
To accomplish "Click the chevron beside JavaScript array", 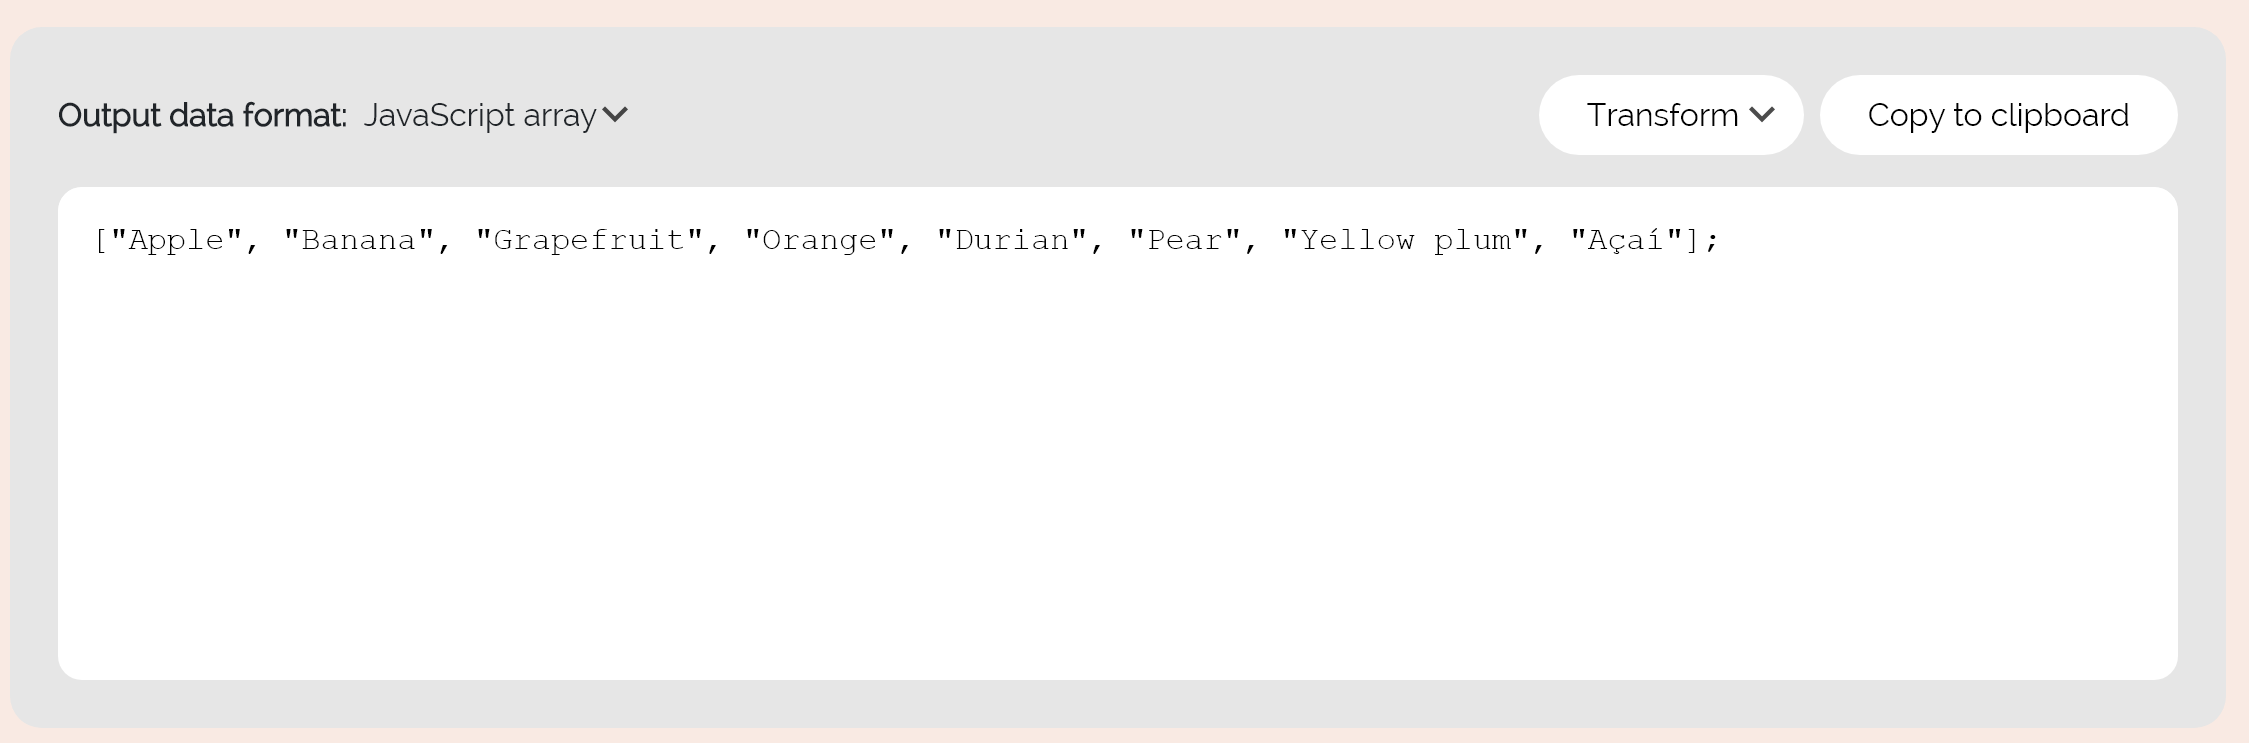I will pos(616,115).
